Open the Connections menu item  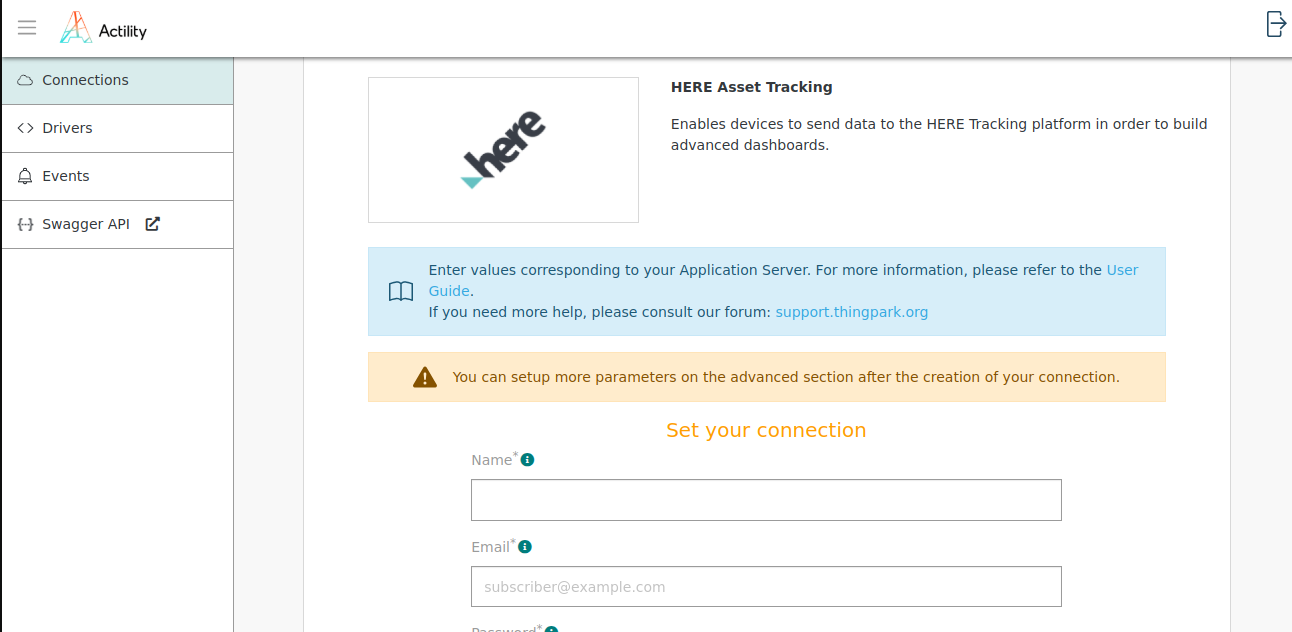118,80
